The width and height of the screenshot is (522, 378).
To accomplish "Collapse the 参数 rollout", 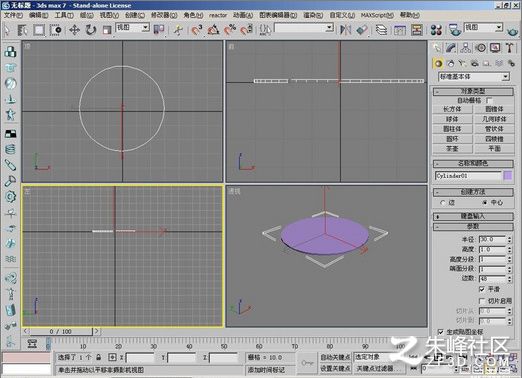I will click(473, 226).
